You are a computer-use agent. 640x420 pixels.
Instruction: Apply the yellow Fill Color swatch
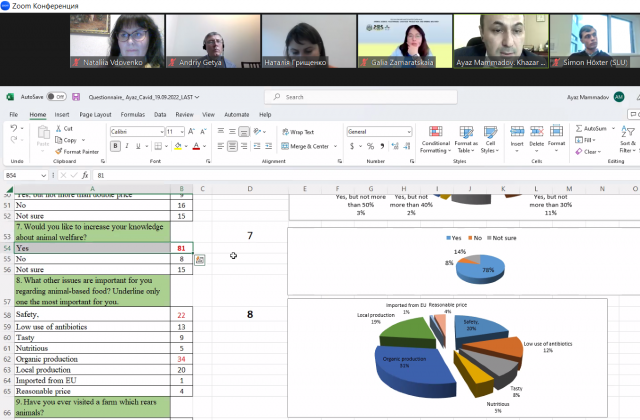pyautogui.click(x=178, y=146)
